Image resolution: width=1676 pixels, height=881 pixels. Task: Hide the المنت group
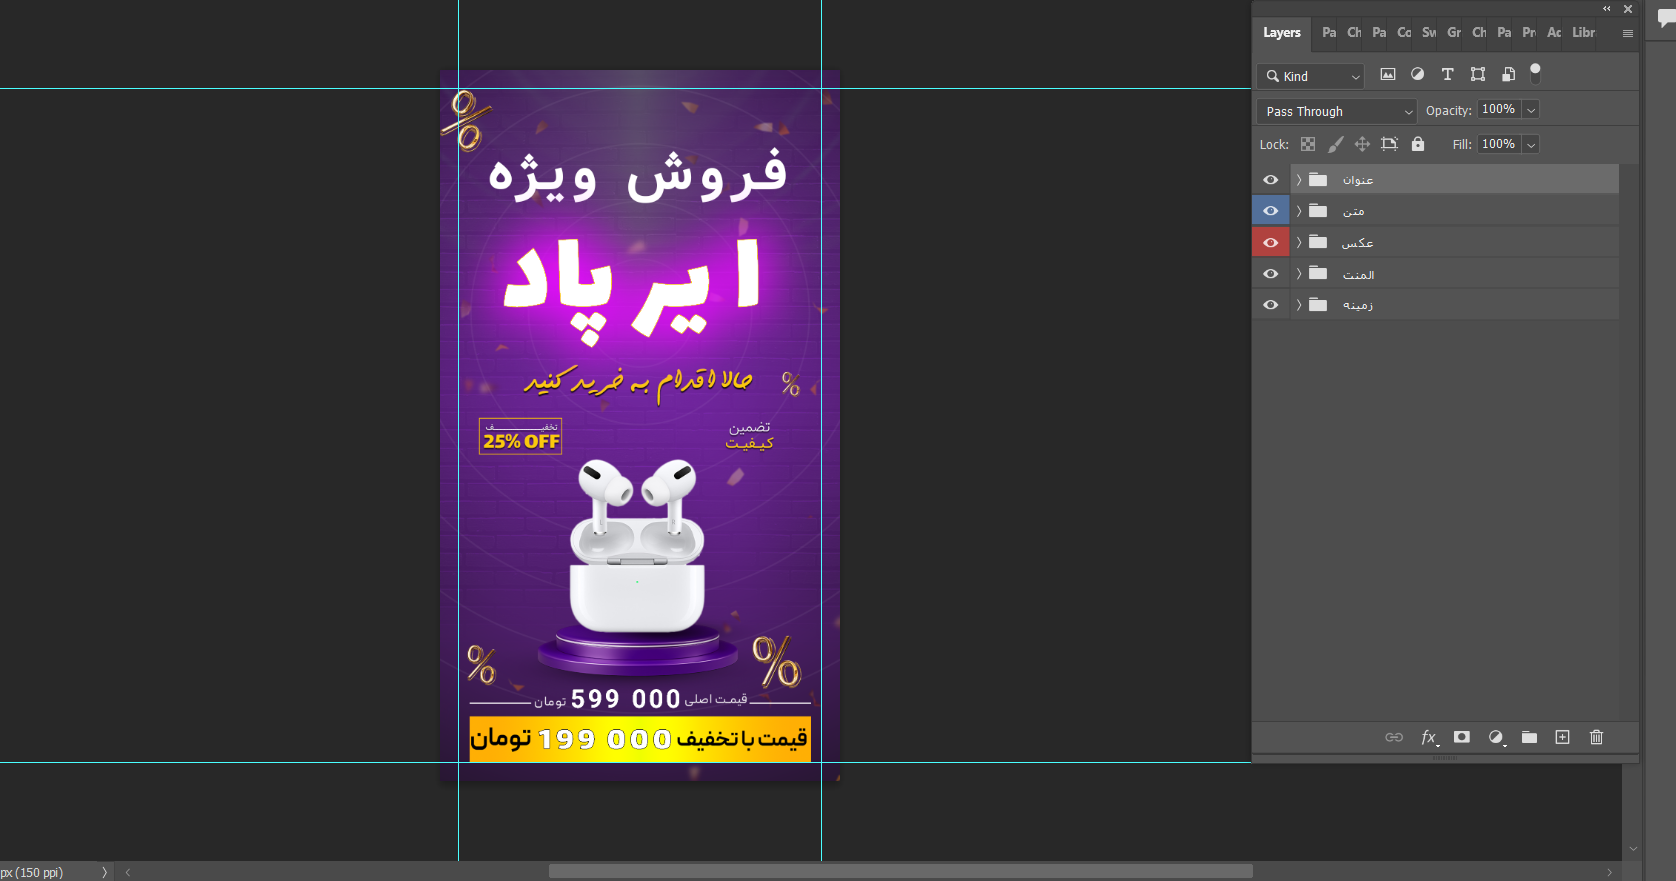(1270, 273)
